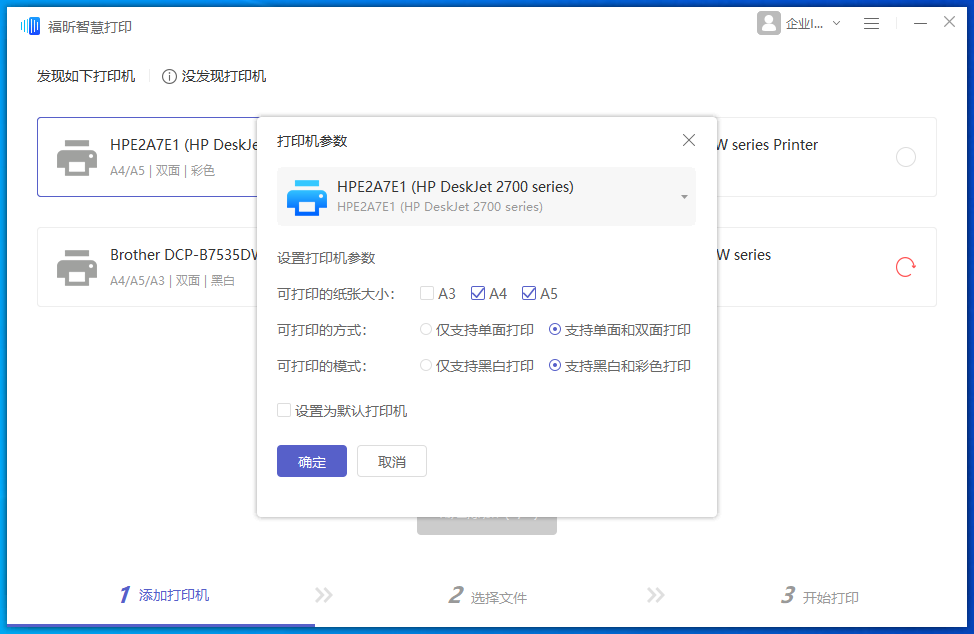Check the 设置为默认打印机 option
The width and height of the screenshot is (974, 634).
(284, 410)
